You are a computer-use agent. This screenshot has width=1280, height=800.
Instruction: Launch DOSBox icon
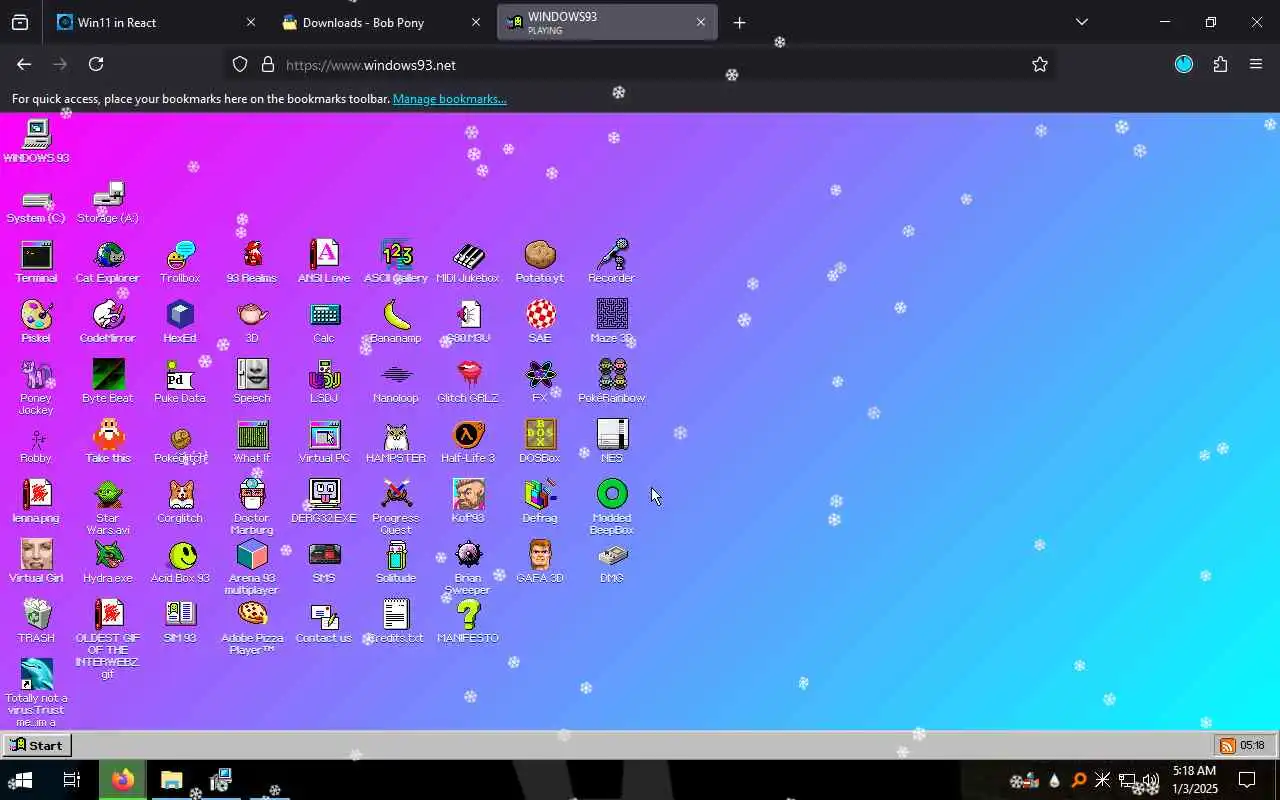point(540,442)
